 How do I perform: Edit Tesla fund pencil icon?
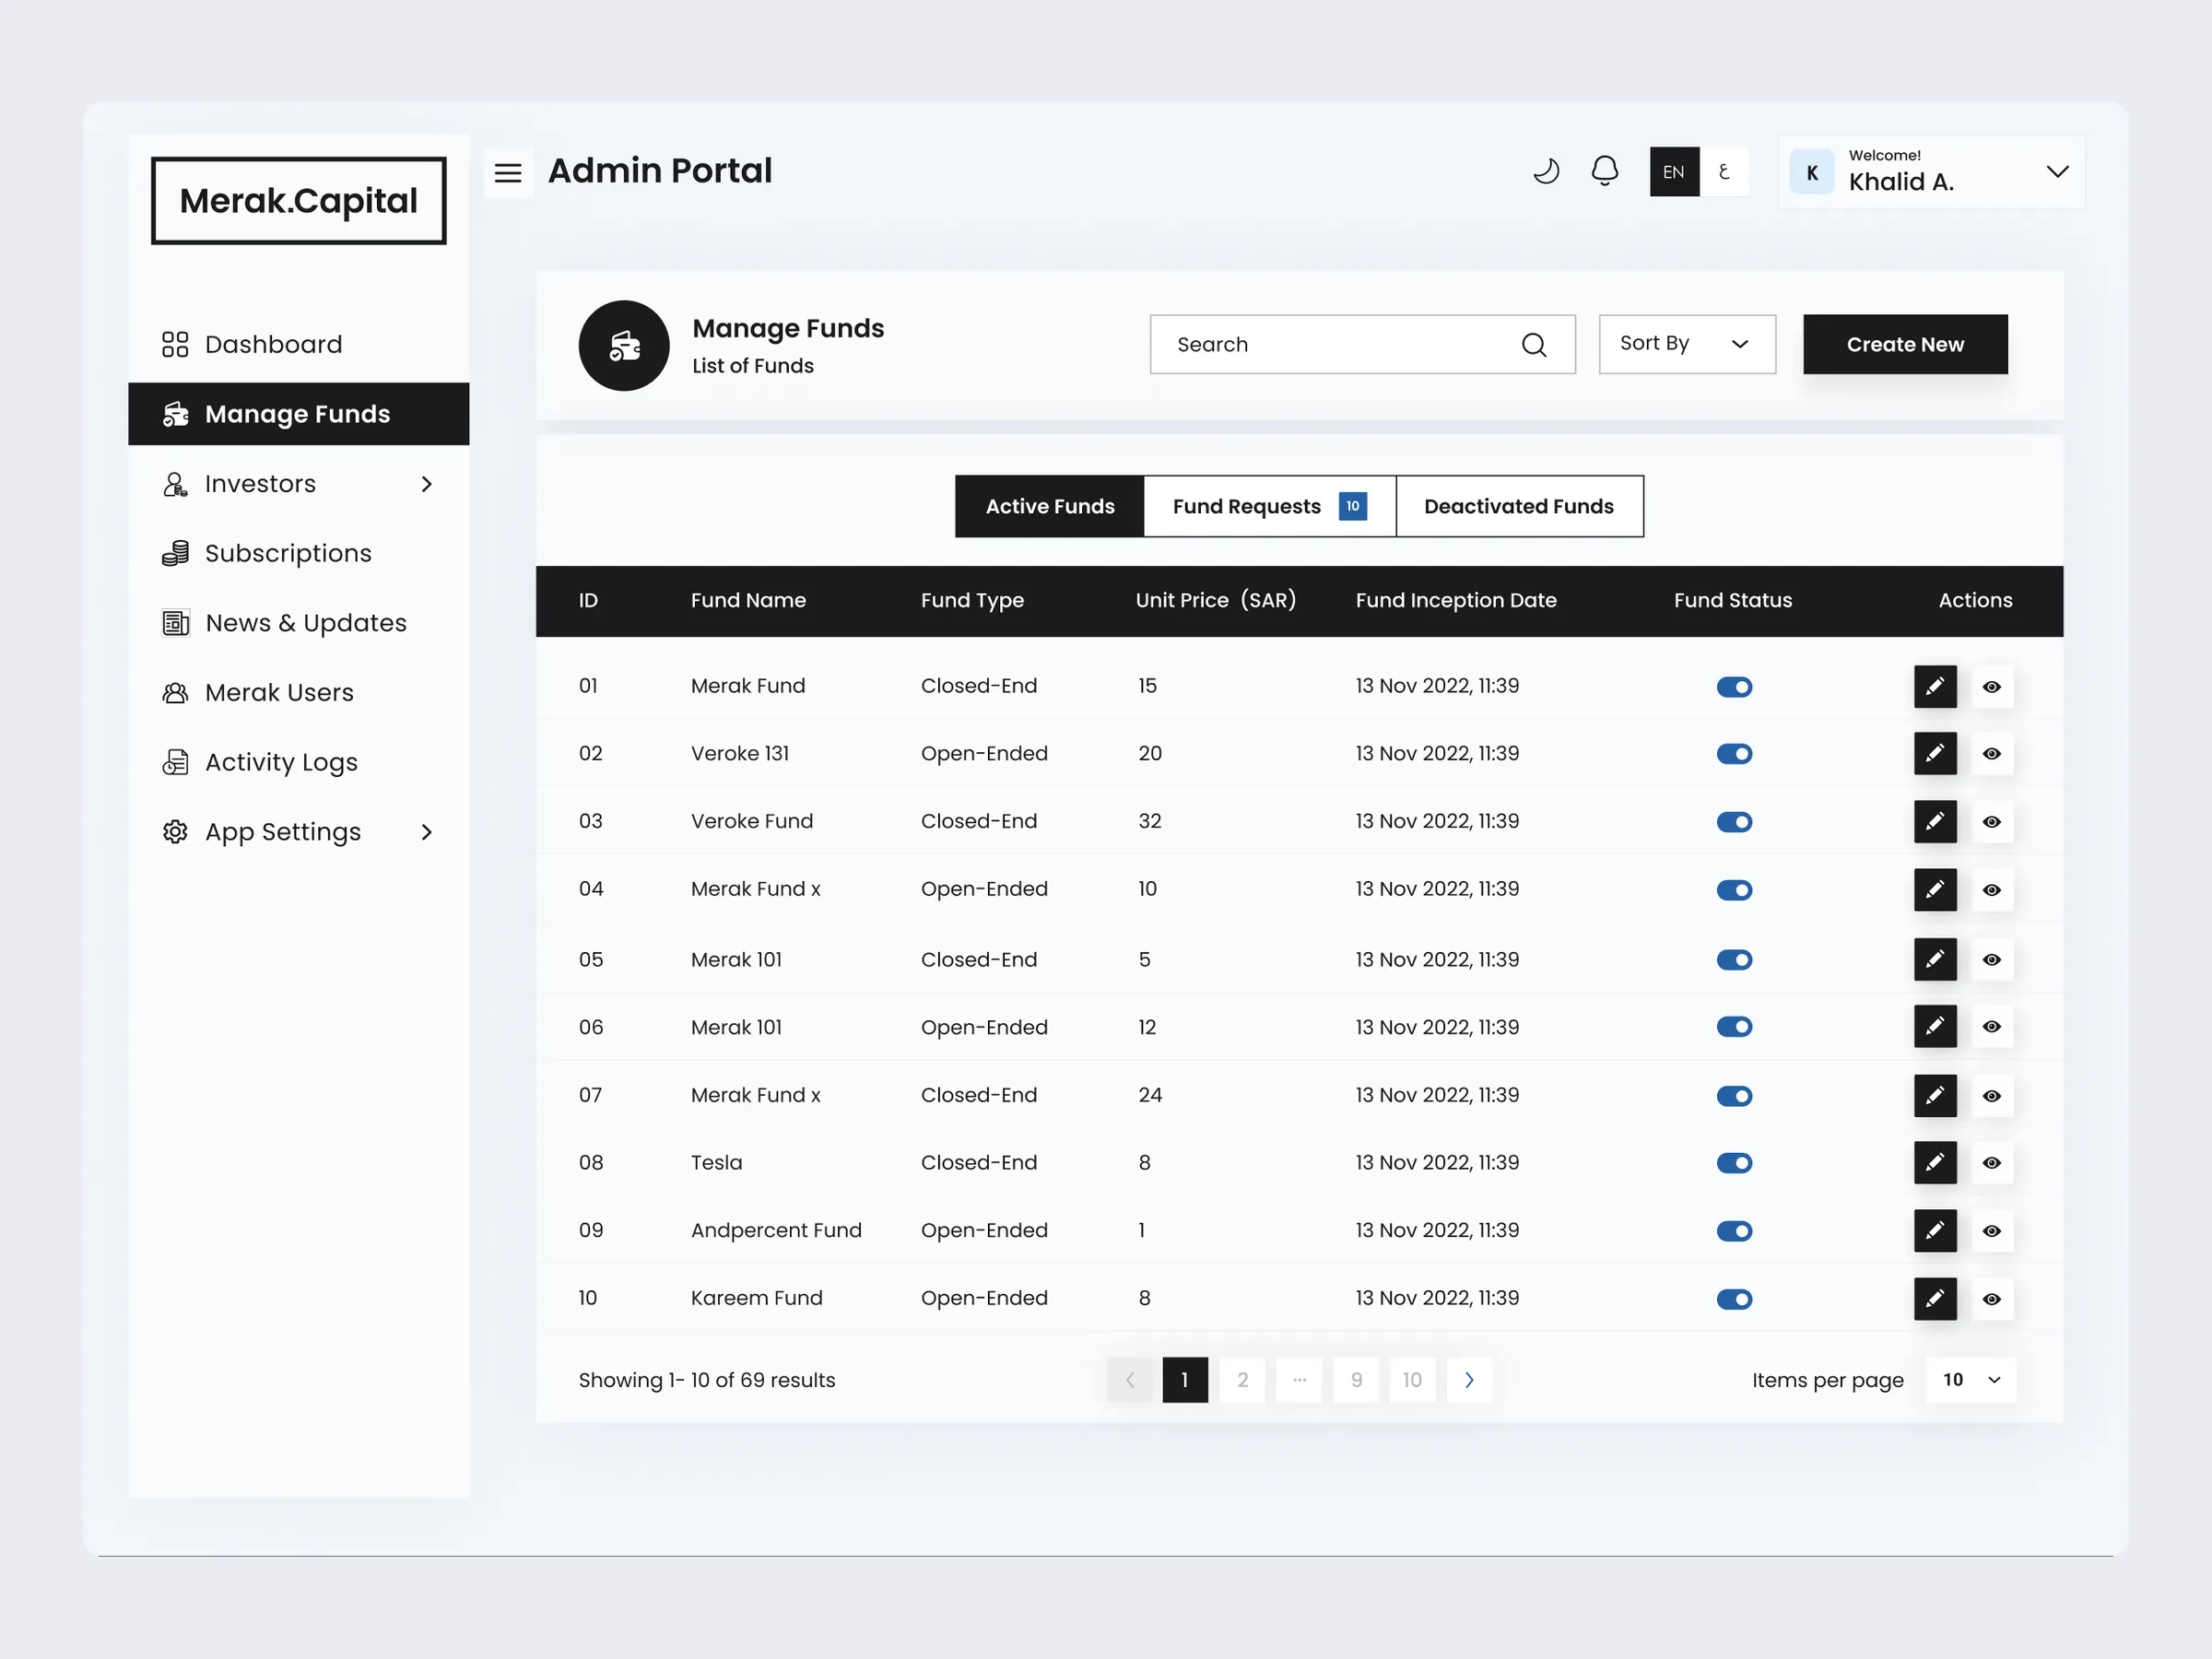pyautogui.click(x=1935, y=1163)
